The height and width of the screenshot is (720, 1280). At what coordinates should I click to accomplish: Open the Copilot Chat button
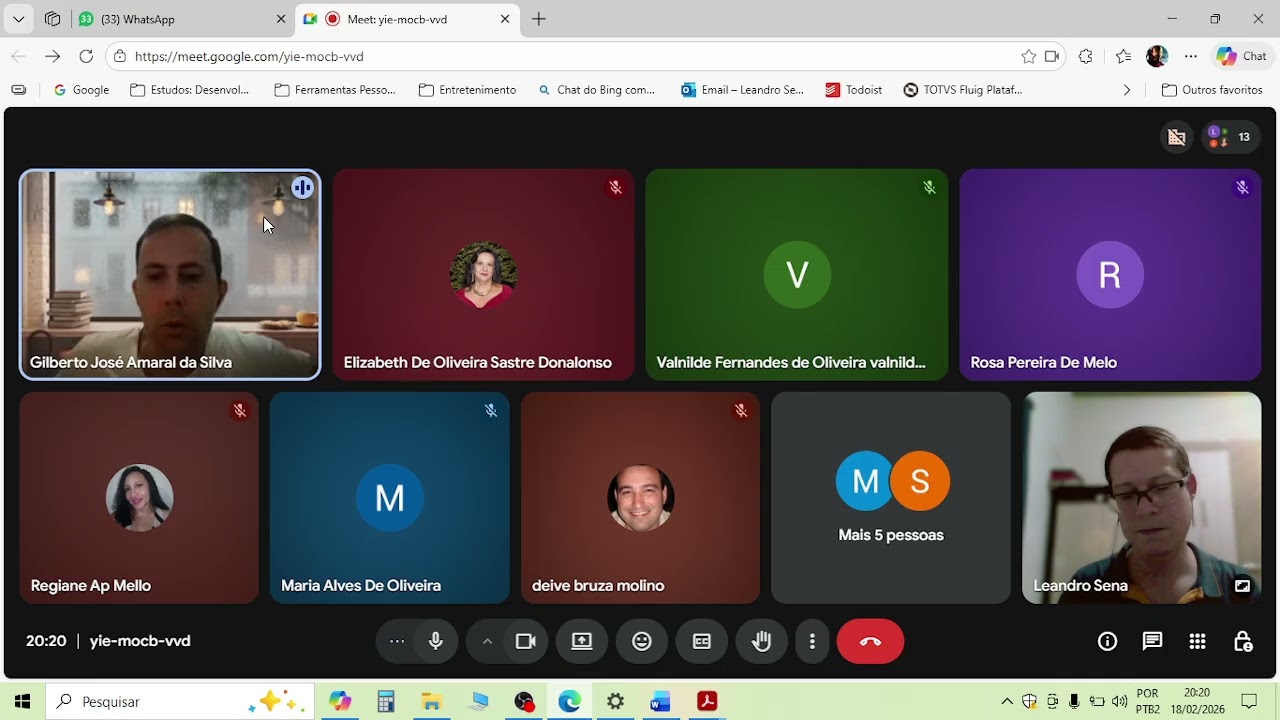point(1241,57)
